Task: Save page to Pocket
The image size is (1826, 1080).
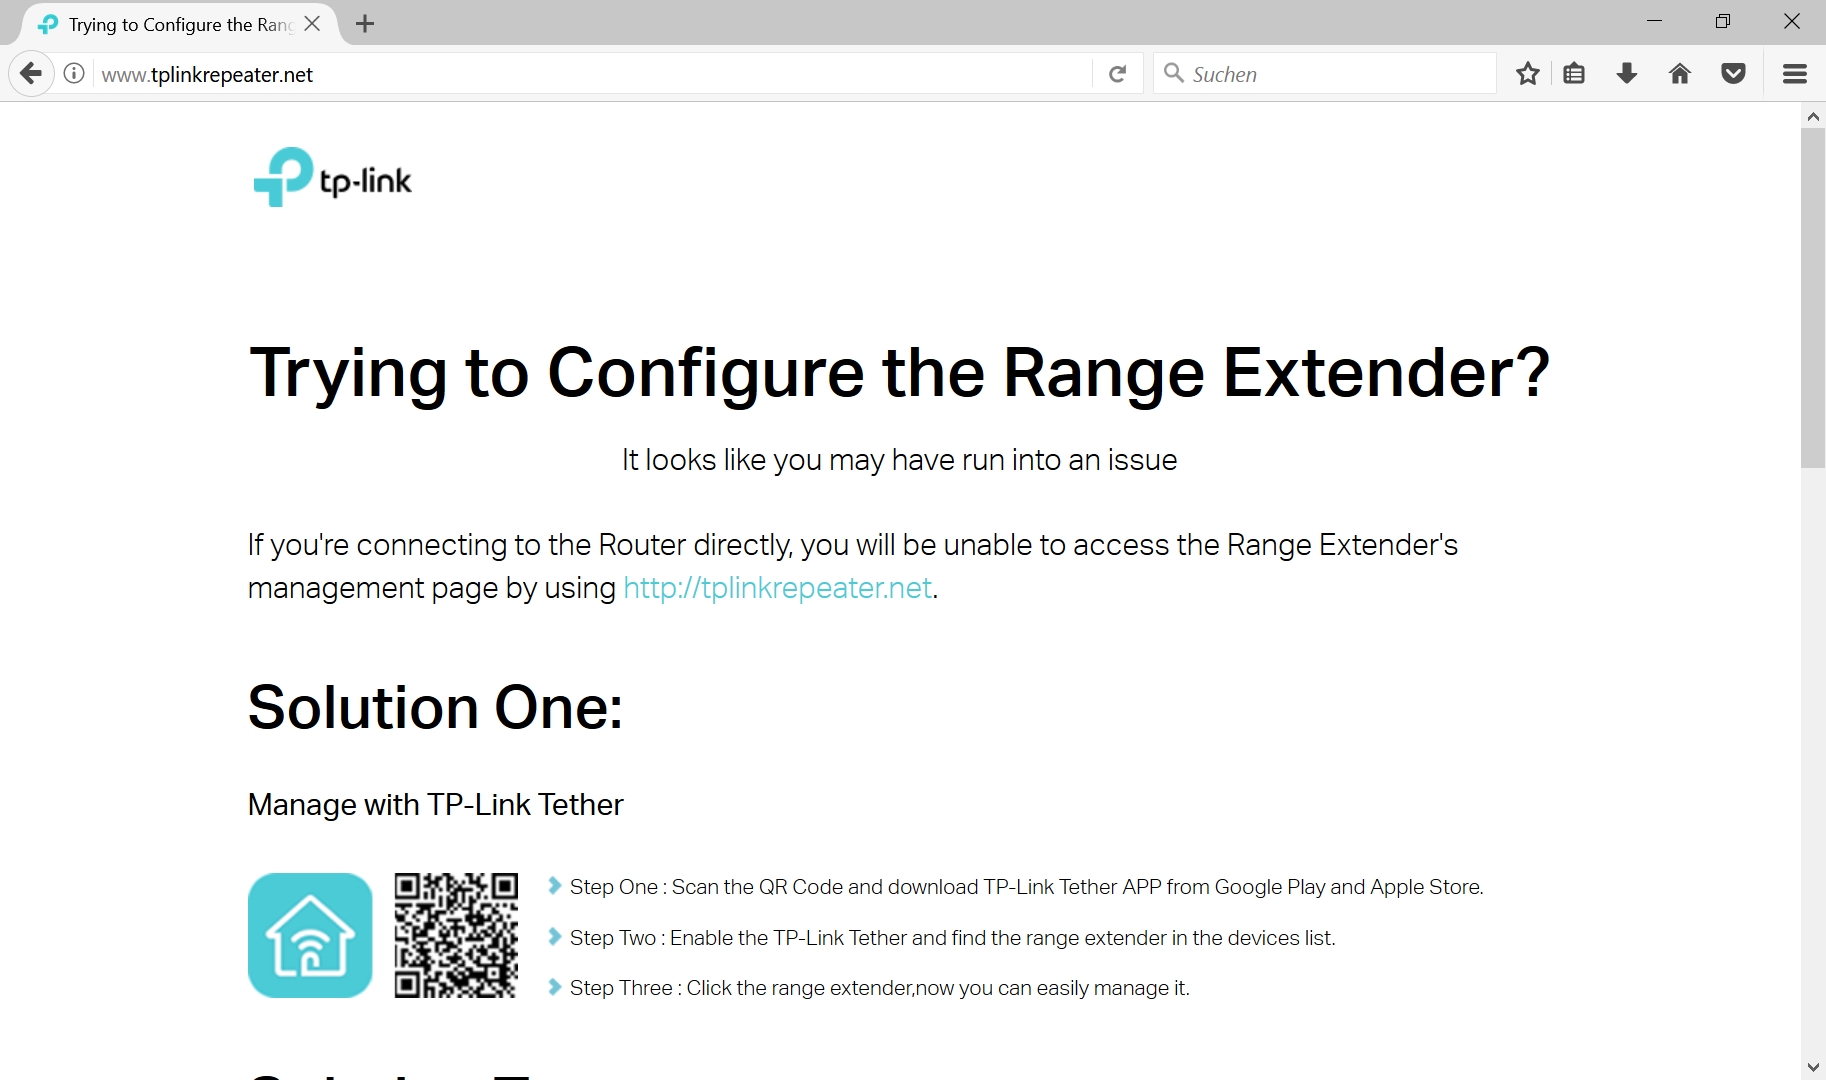Action: tap(1734, 74)
